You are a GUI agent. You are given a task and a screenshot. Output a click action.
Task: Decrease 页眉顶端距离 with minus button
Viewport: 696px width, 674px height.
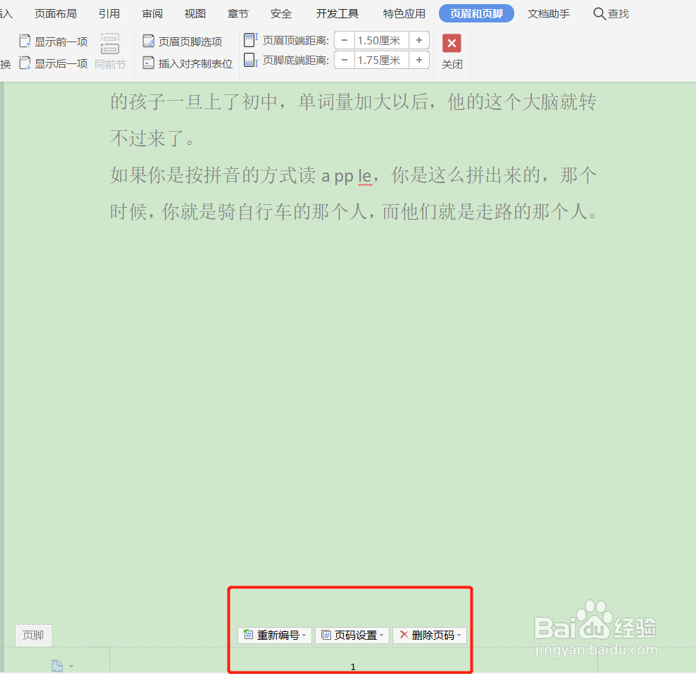click(344, 40)
